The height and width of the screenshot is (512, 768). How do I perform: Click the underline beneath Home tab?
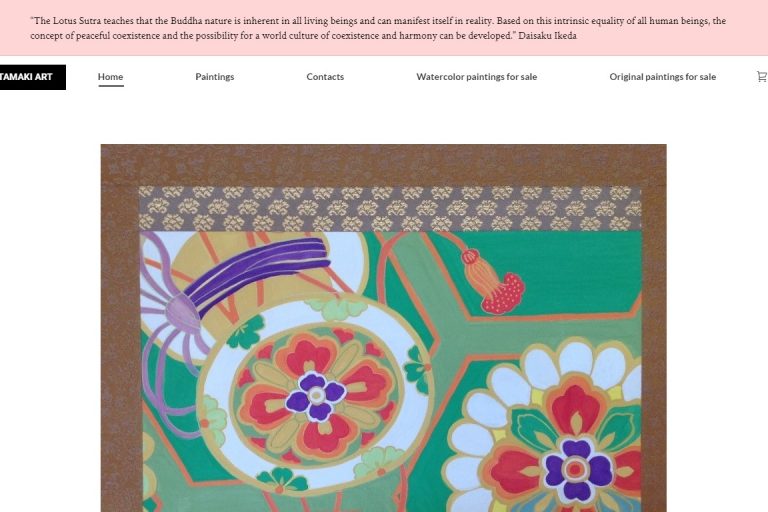[x=111, y=86]
